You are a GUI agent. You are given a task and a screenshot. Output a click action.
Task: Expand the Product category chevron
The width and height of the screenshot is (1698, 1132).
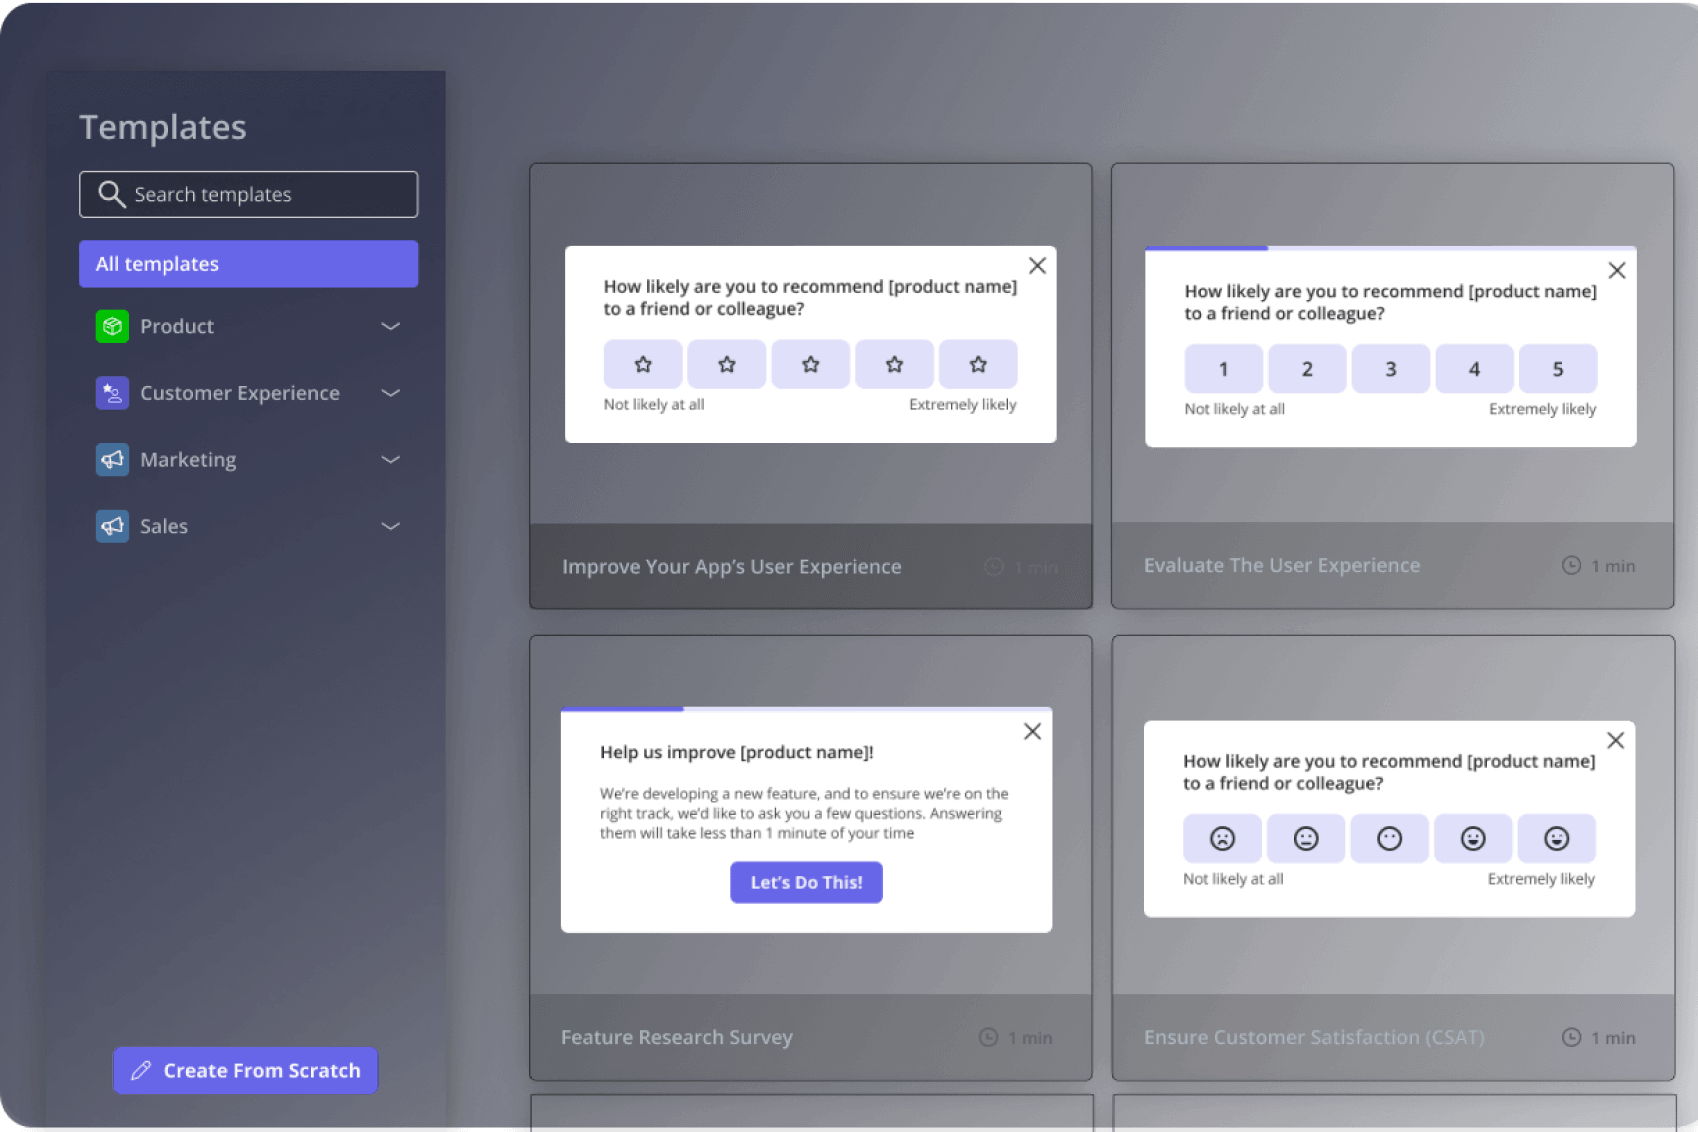coord(391,326)
